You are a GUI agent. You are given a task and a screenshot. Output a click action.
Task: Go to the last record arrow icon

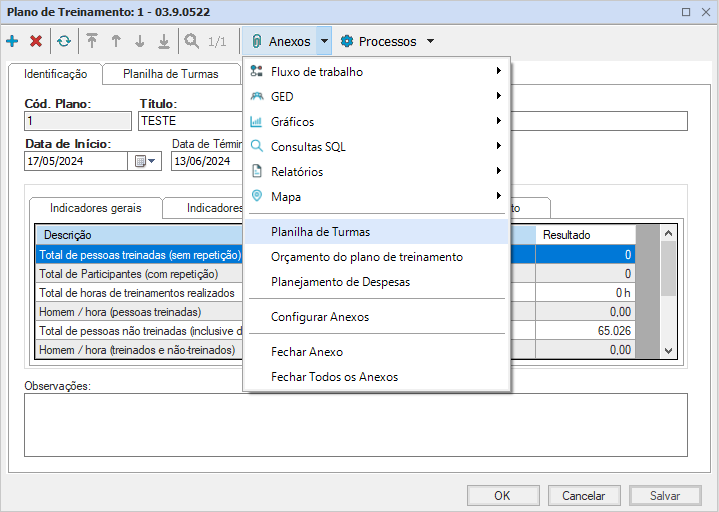164,41
